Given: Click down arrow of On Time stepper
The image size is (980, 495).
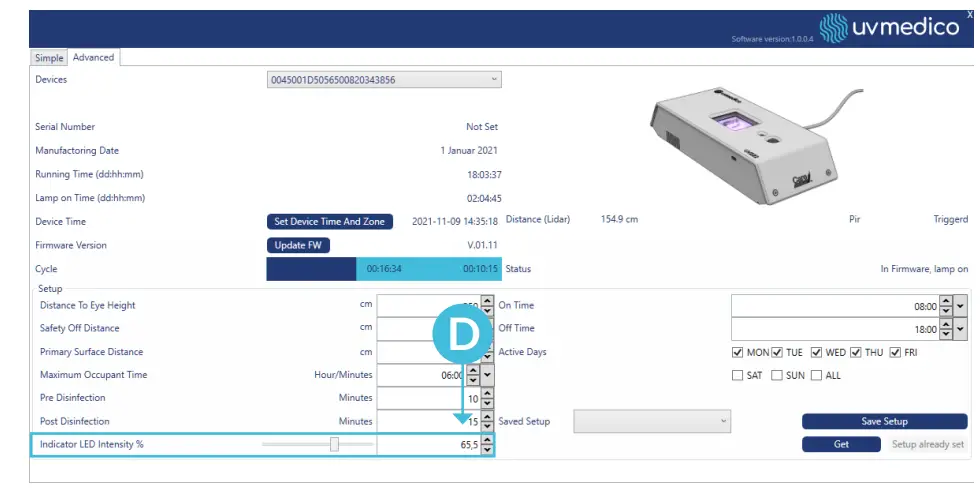Looking at the screenshot, I should pyautogui.click(x=946, y=311).
